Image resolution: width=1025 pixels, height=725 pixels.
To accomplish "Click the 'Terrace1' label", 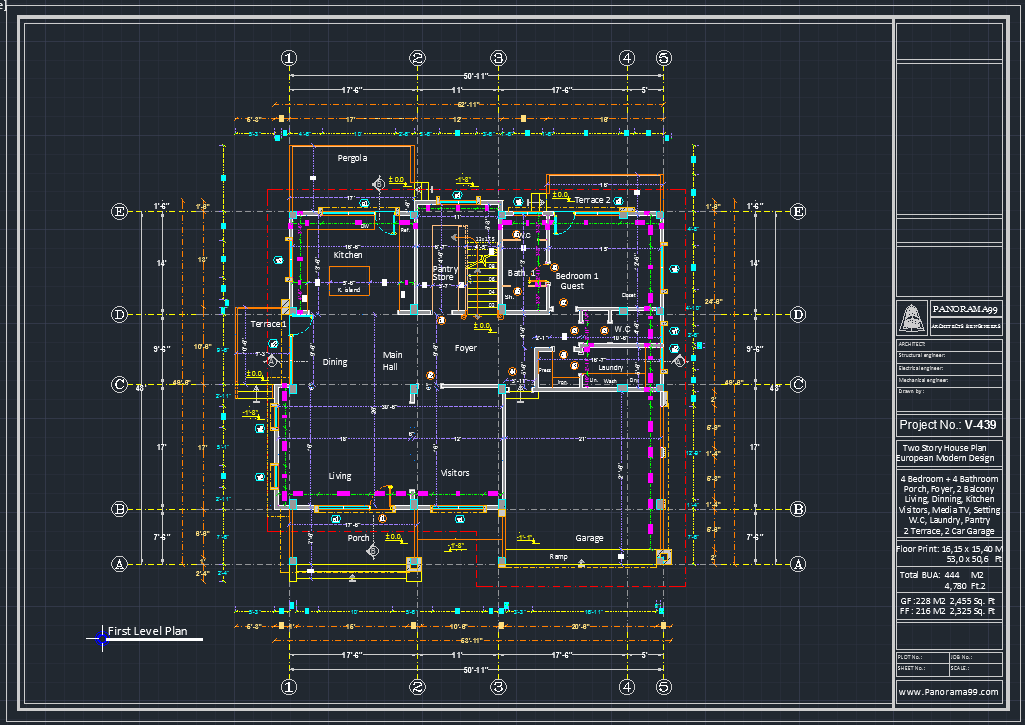I will point(268,324).
